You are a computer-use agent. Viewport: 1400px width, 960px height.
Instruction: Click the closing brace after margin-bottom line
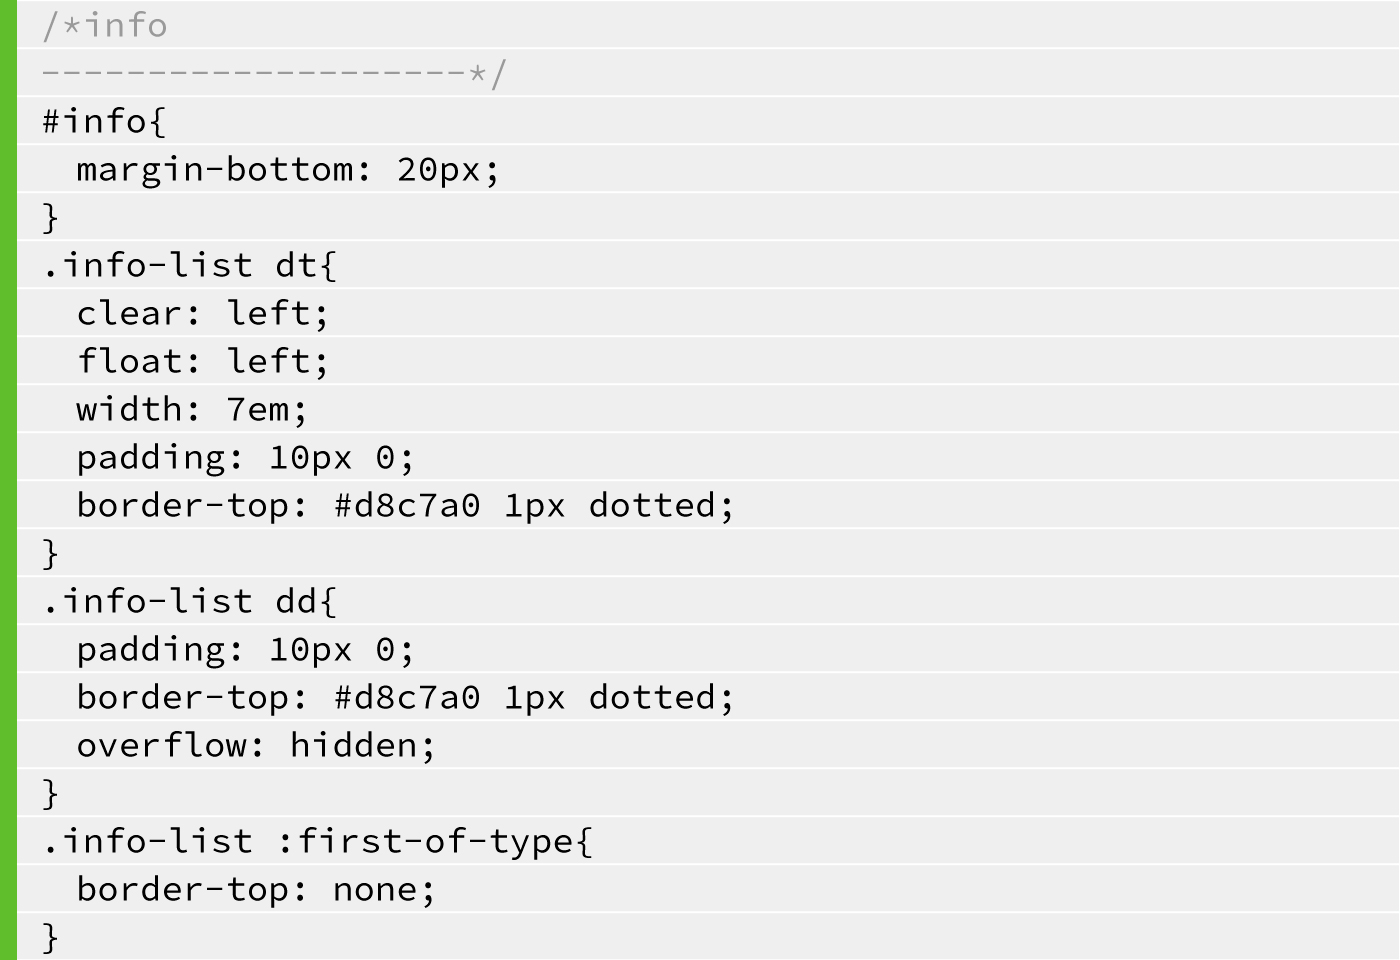click(51, 217)
